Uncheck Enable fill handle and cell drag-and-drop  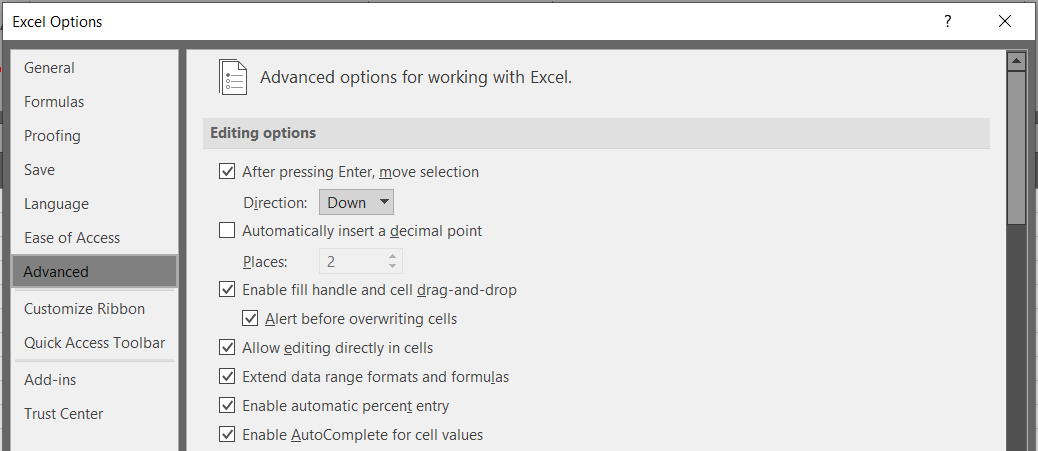tap(227, 289)
